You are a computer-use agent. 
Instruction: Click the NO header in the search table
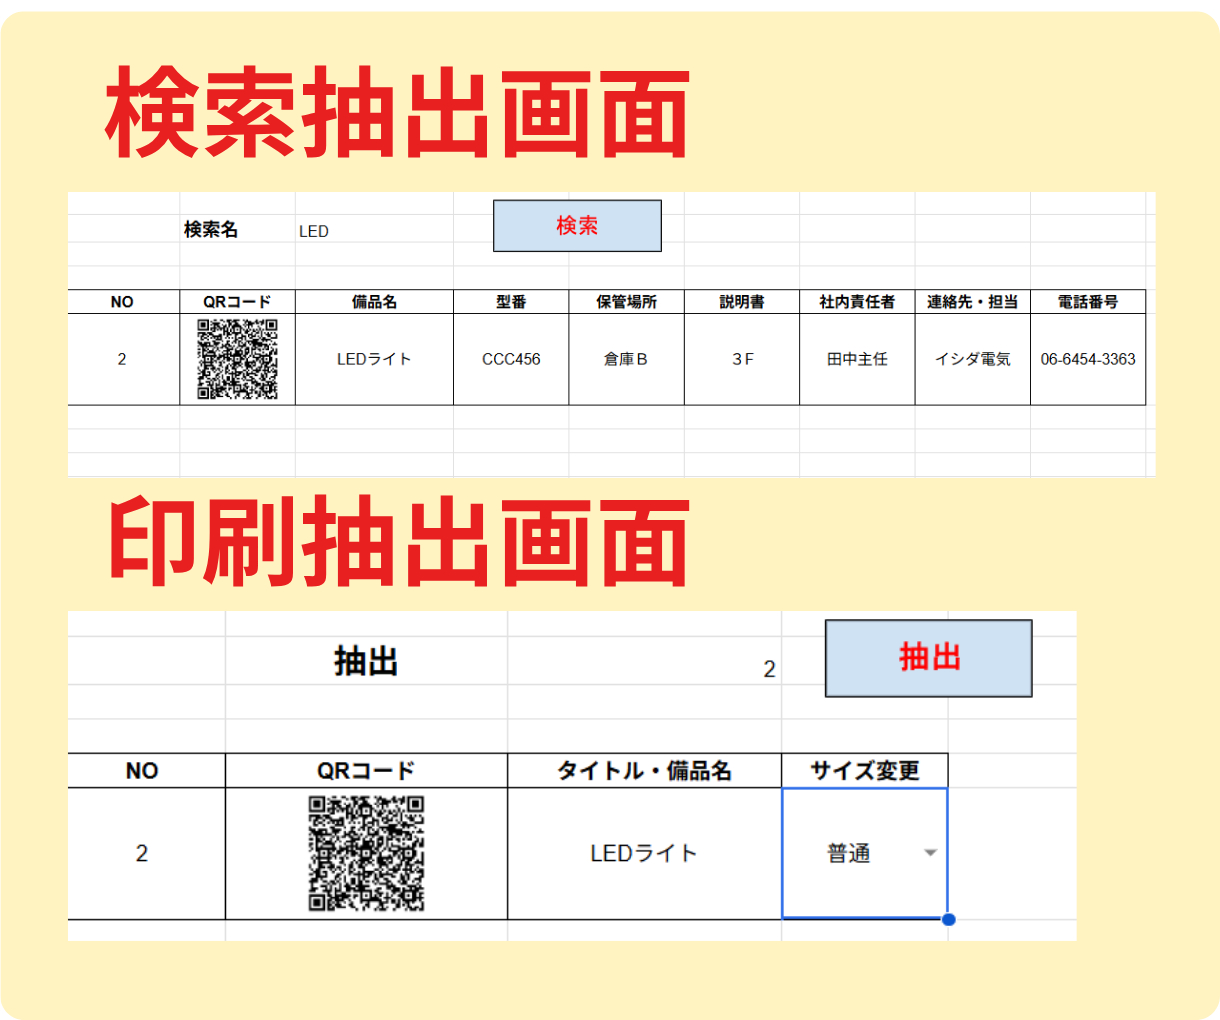point(123,302)
